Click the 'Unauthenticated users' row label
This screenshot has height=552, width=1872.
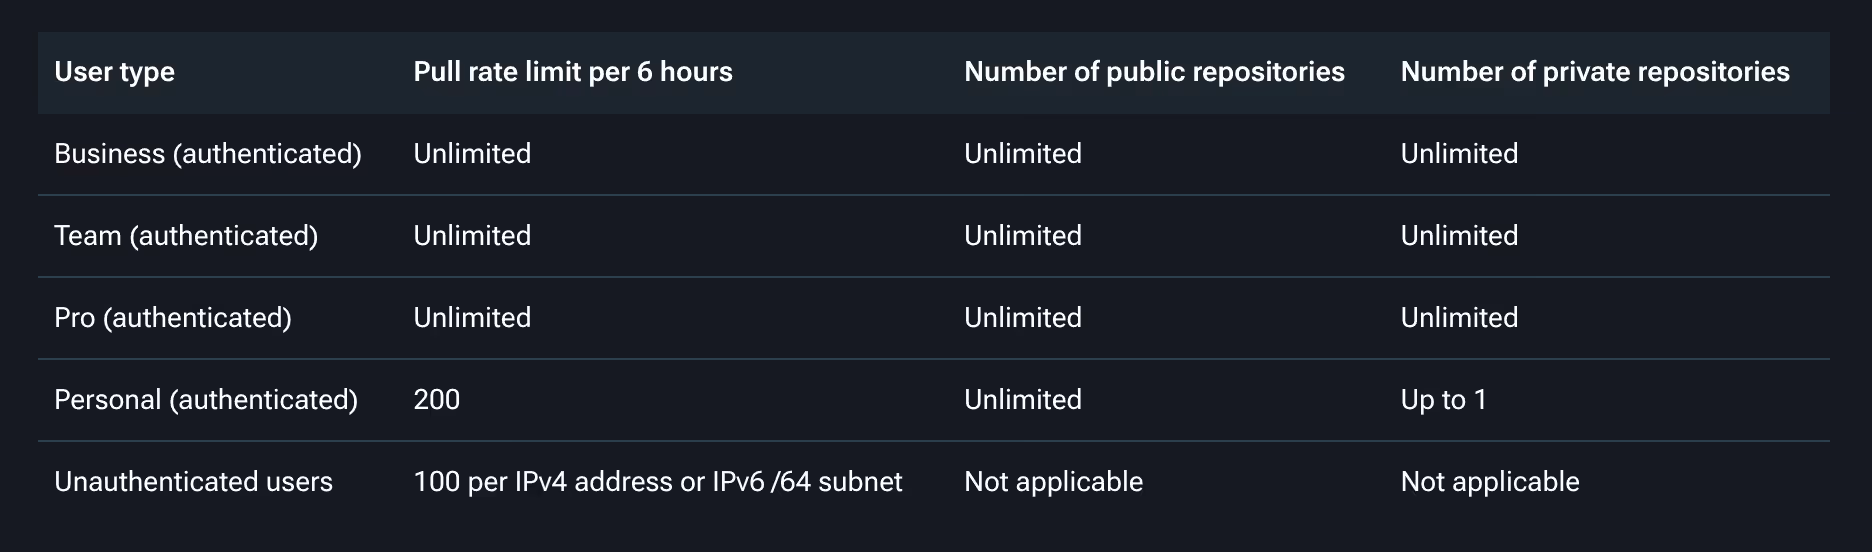pyautogui.click(x=193, y=482)
